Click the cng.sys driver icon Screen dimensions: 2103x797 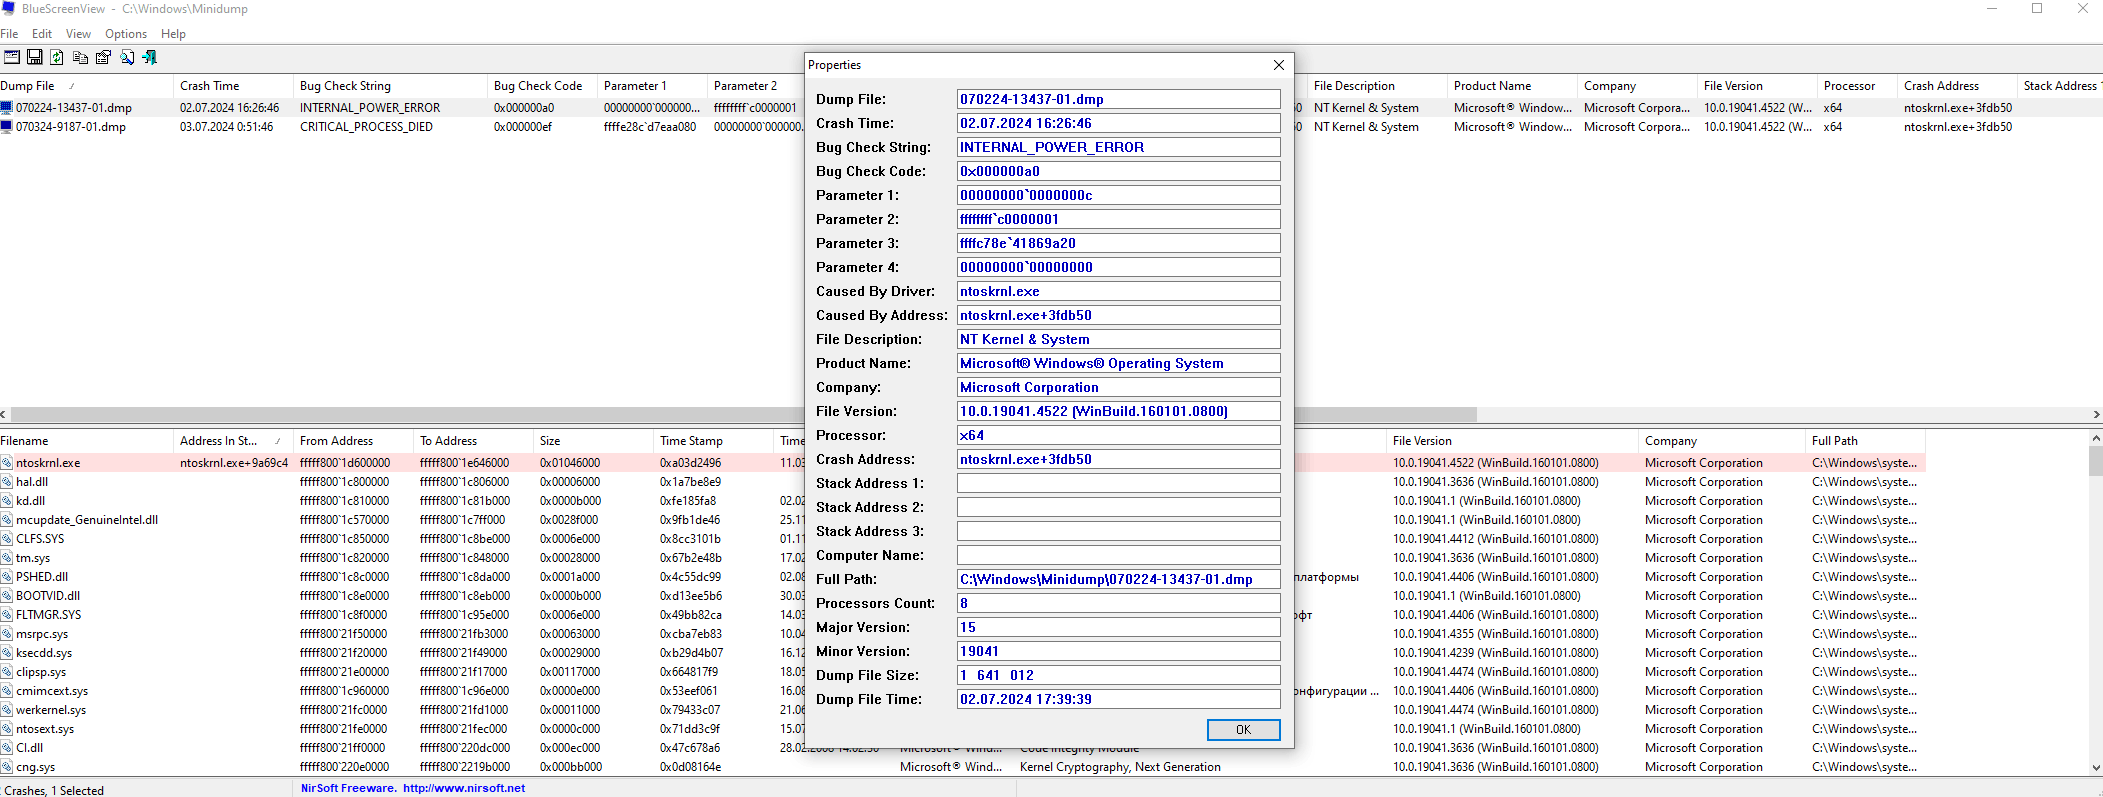click(7, 767)
